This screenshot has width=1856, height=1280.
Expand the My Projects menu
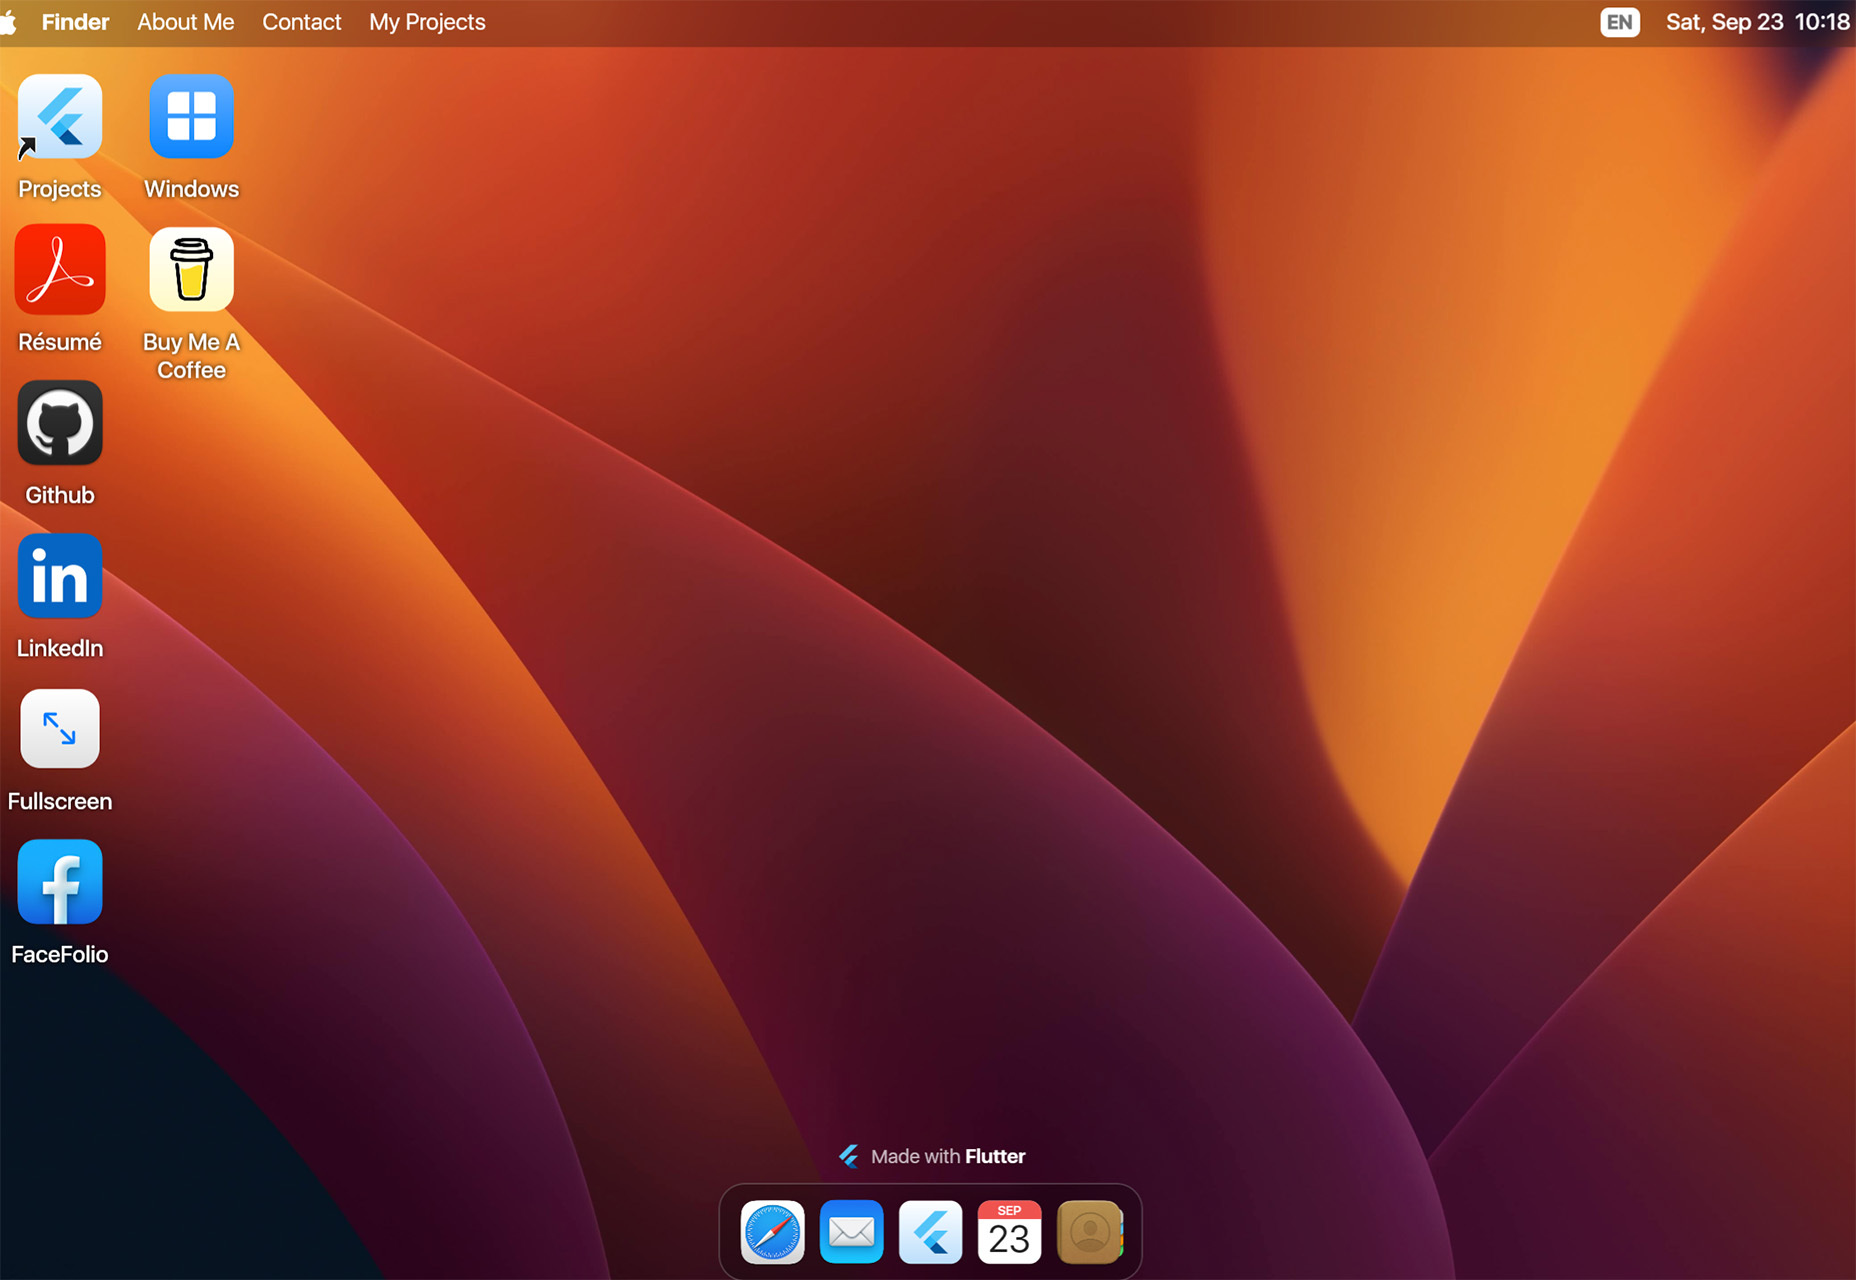point(427,22)
